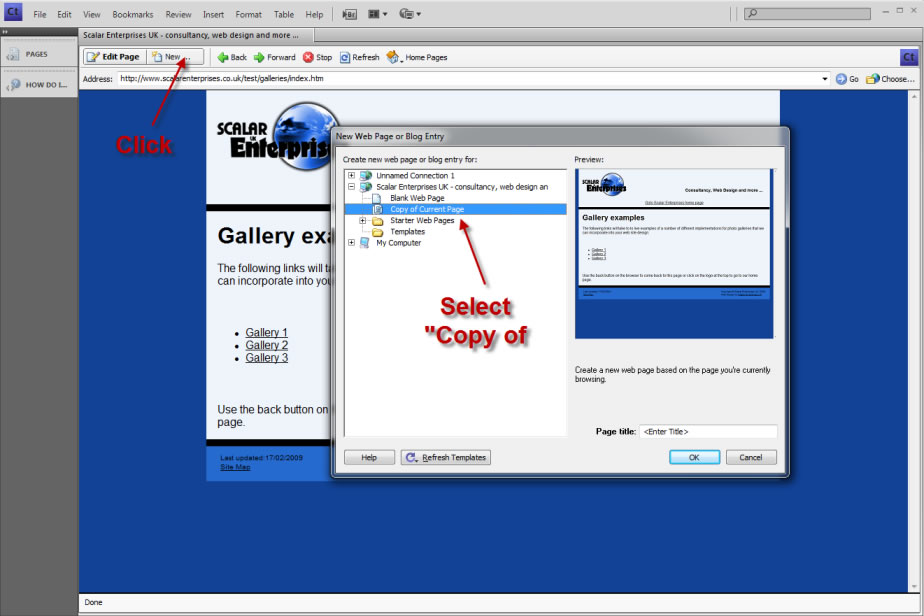Open the Edit menu
Image resolution: width=924 pixels, height=616 pixels.
[64, 14]
